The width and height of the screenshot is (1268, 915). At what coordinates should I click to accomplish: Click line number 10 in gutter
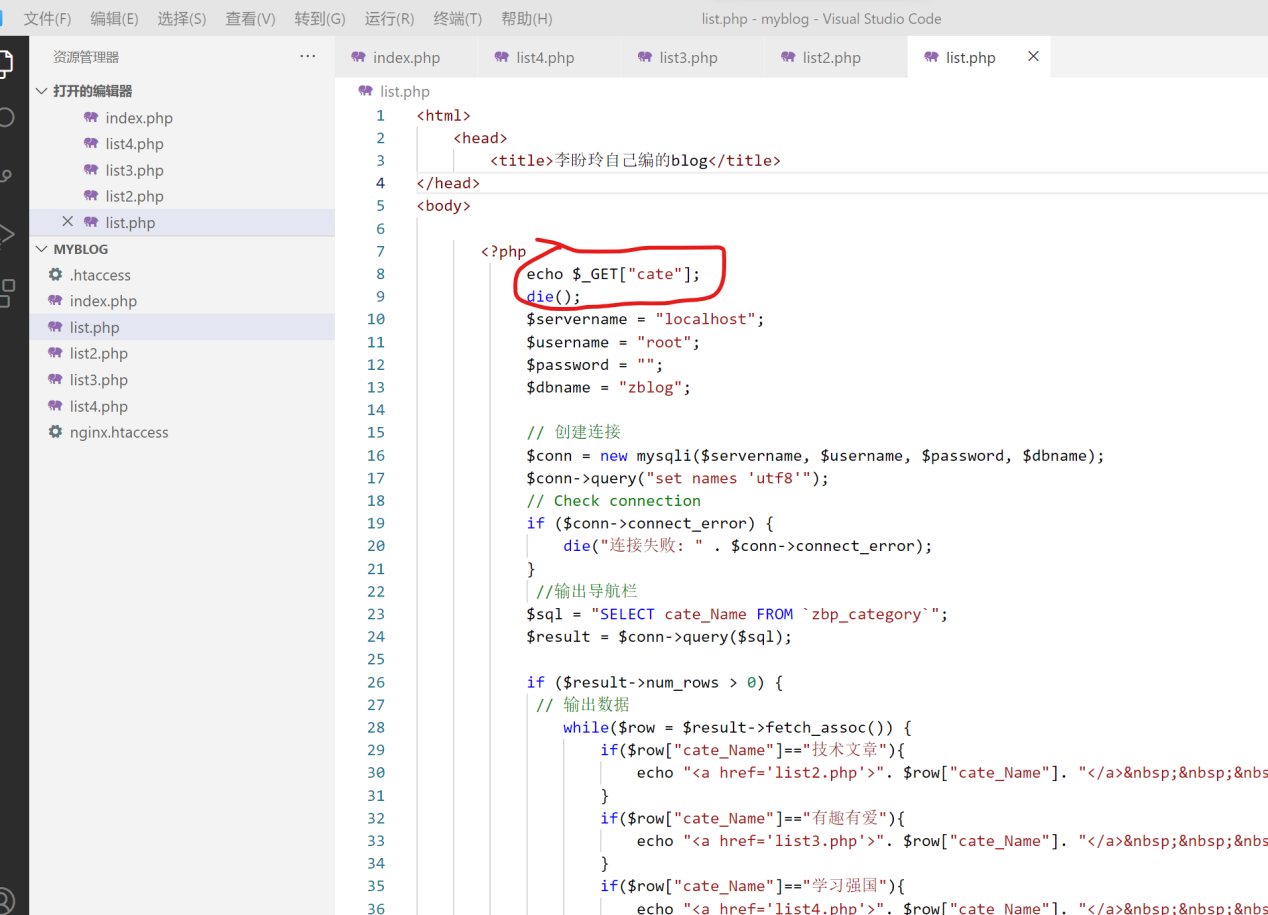pyautogui.click(x=375, y=319)
